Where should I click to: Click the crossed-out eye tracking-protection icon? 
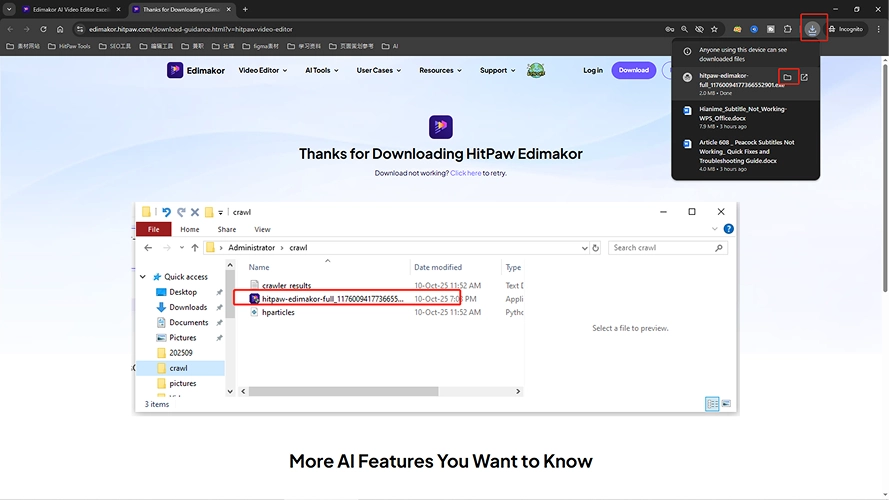[700, 29]
